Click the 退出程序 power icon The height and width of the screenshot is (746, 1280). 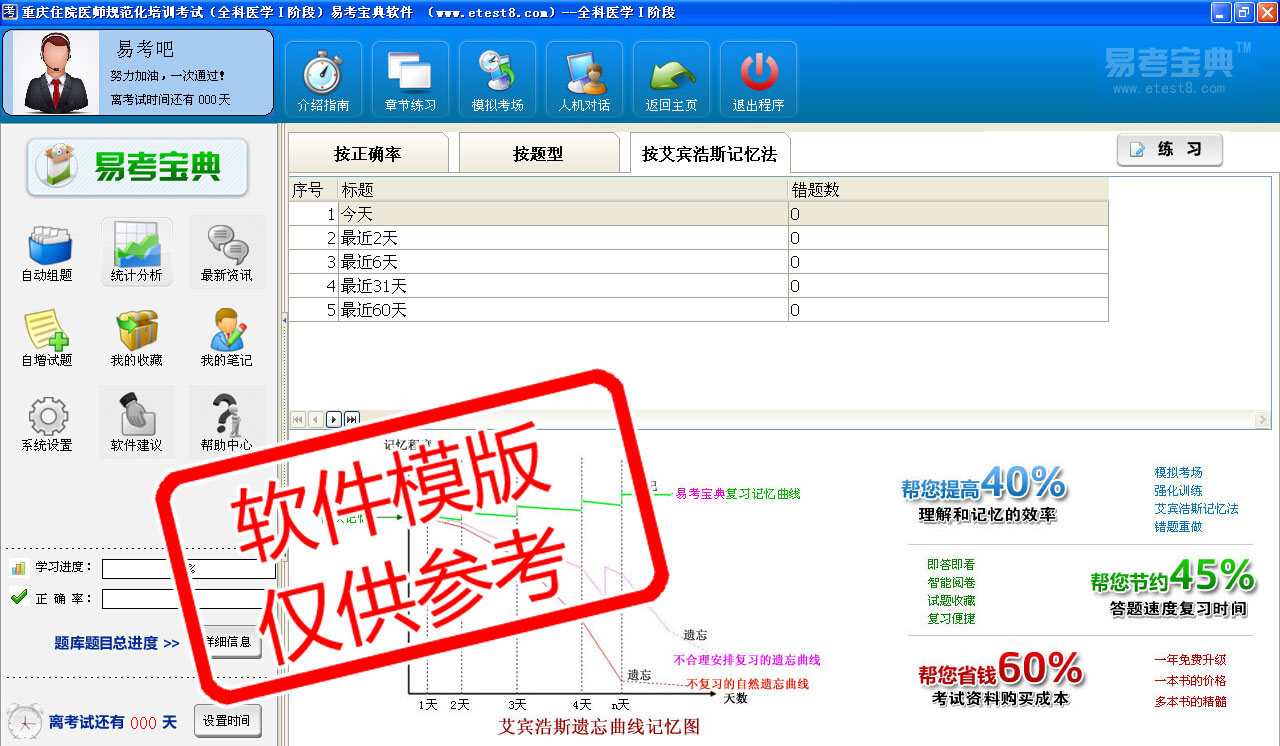(758, 80)
